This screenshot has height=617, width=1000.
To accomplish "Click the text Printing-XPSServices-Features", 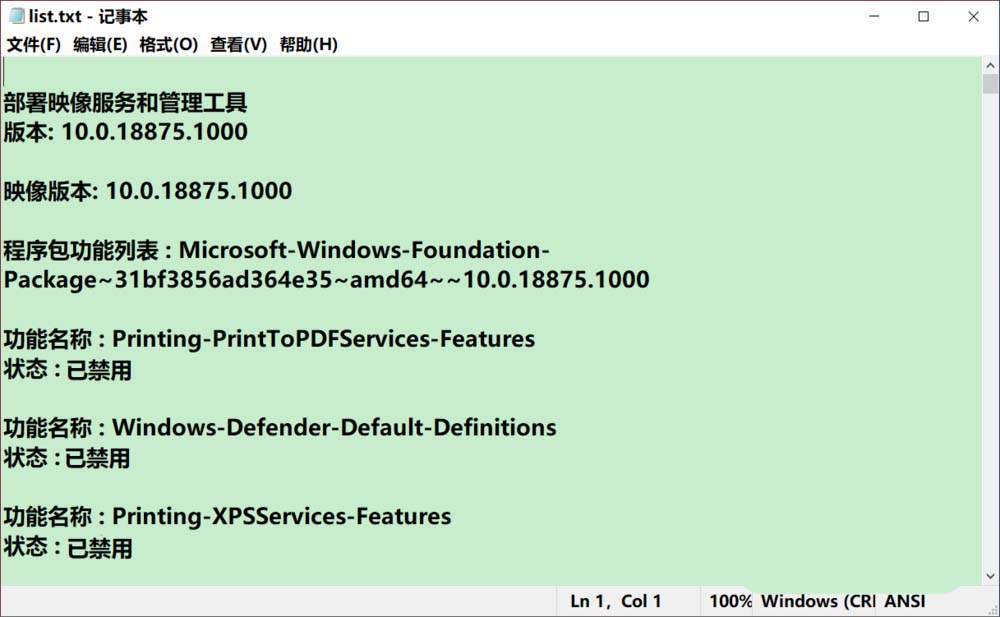I will pos(282,516).
